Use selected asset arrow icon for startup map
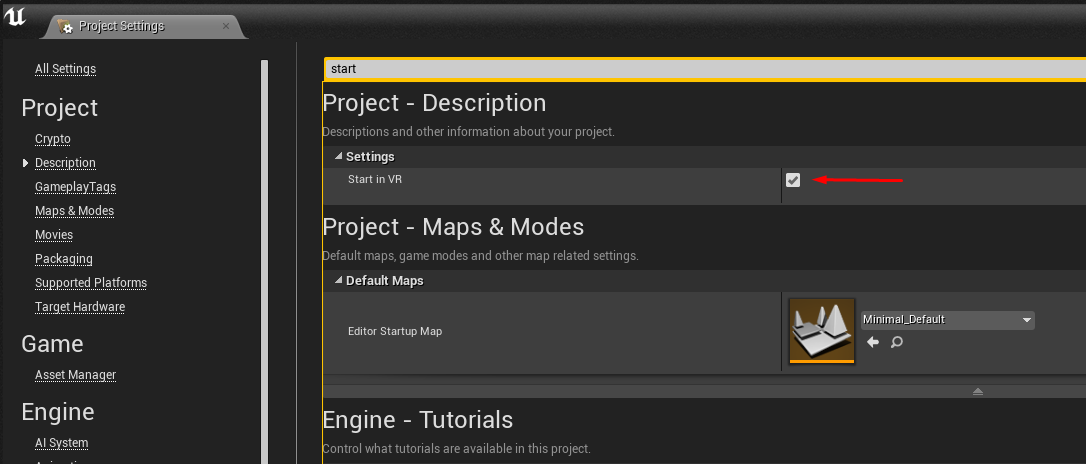 pos(873,342)
